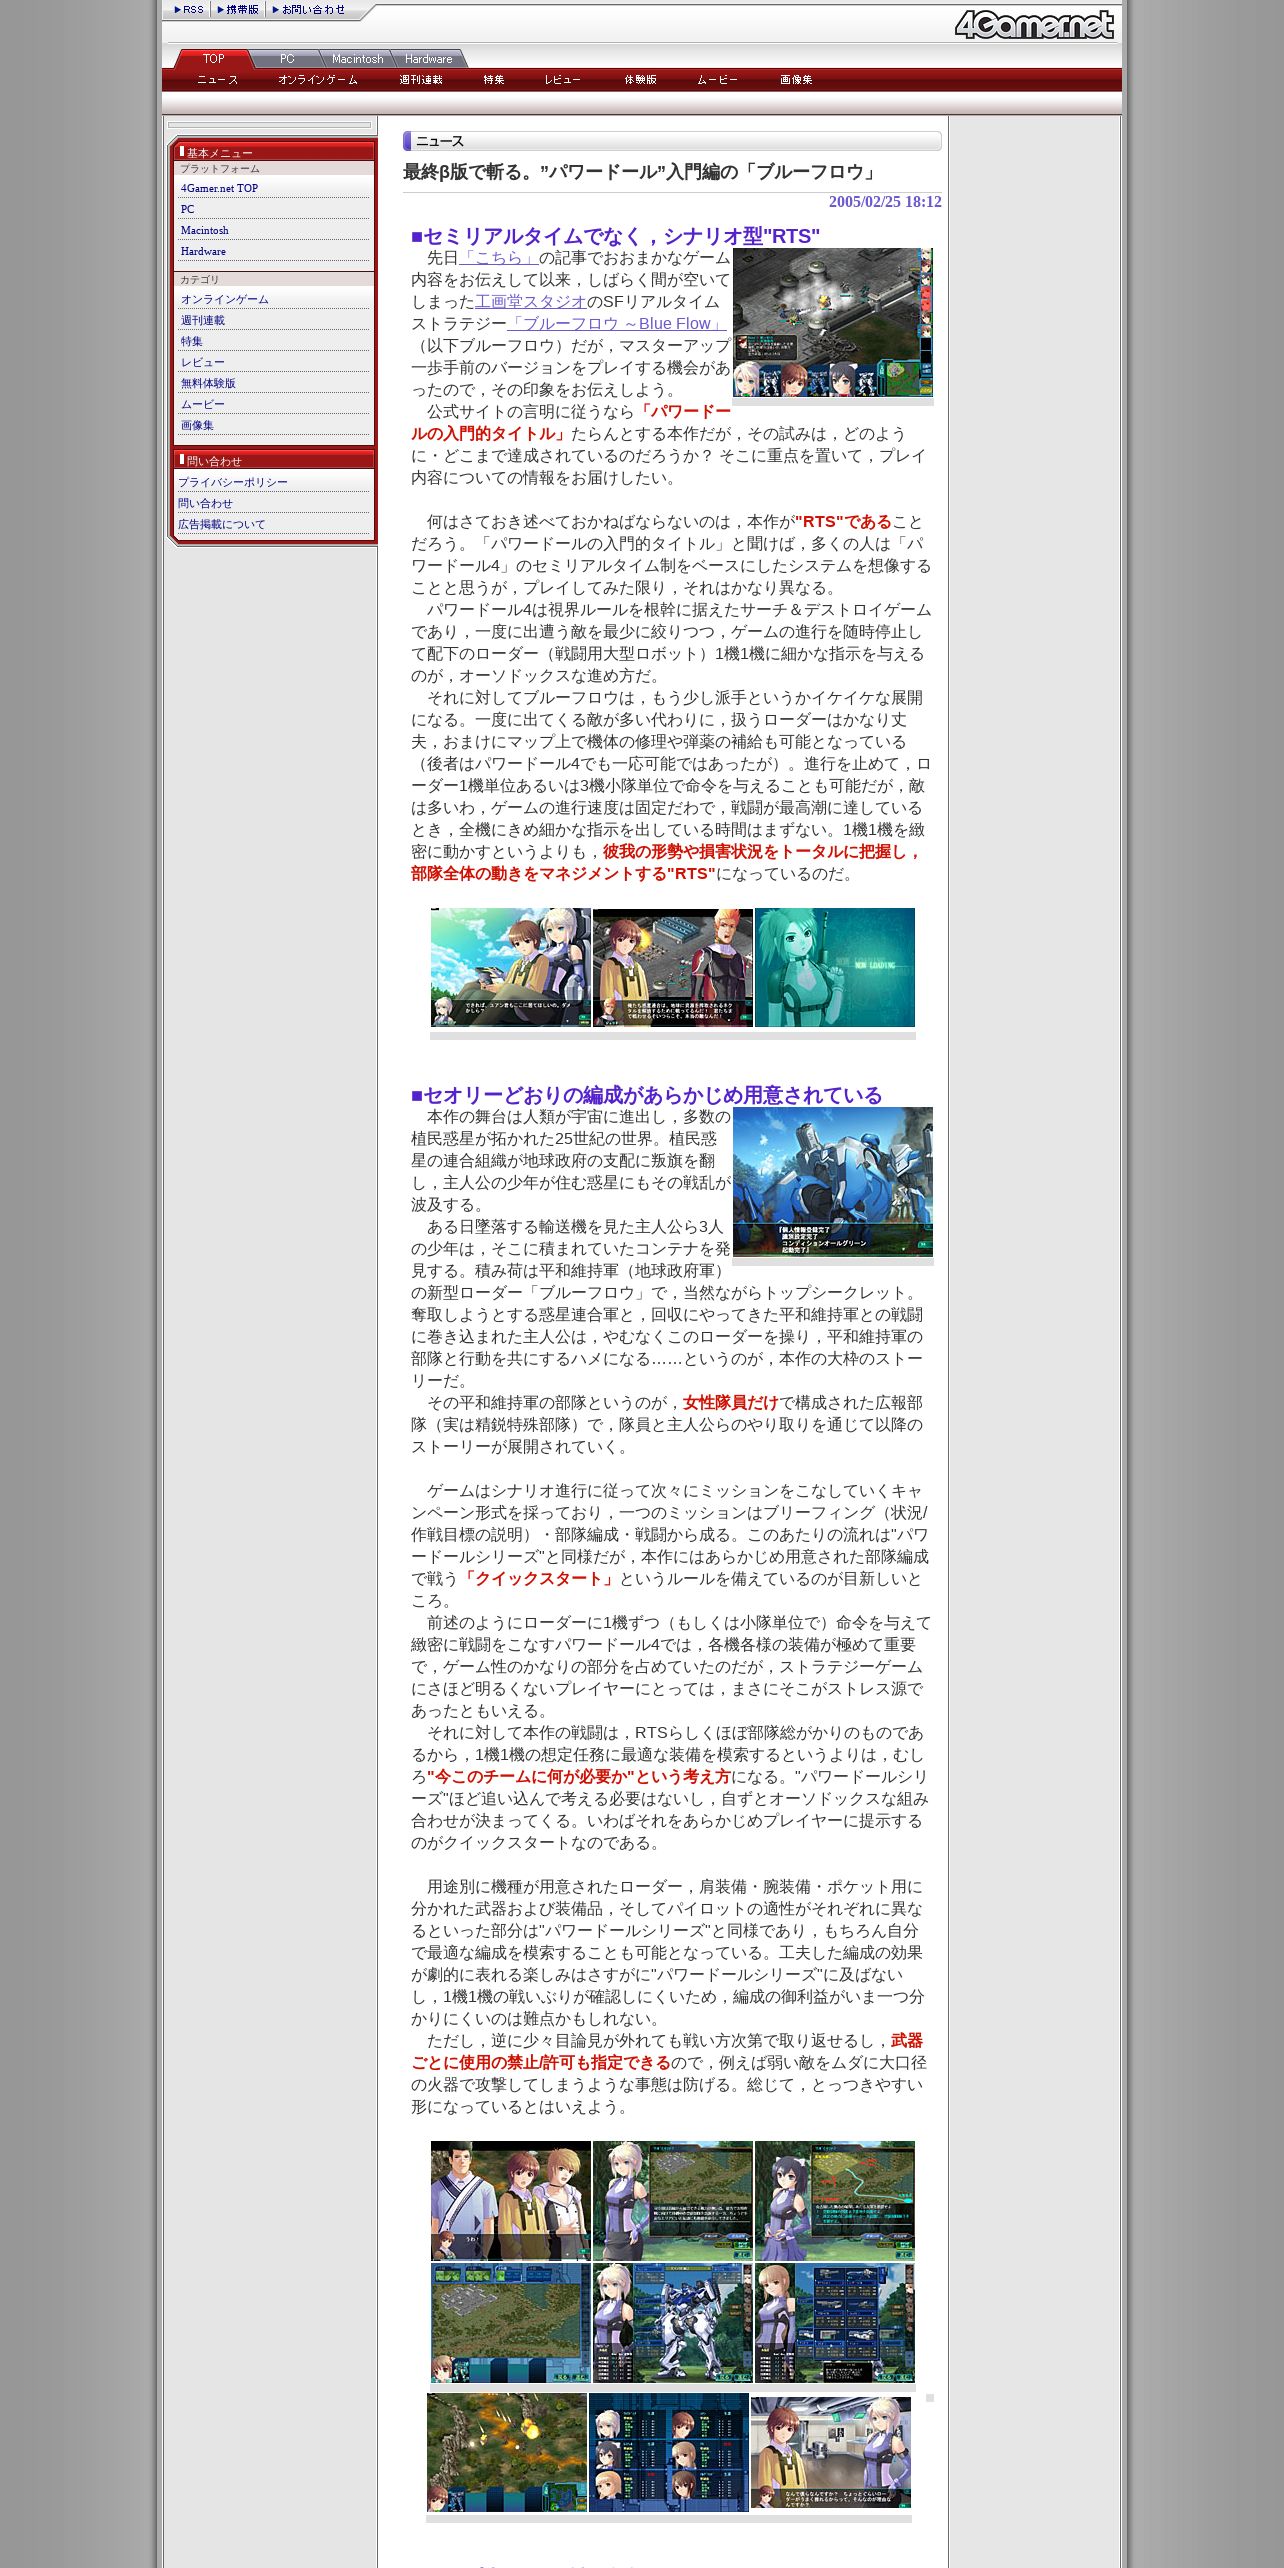Enlarge the boy and silver-haired girl thumbnail
Viewport: 1284px width, 2568px height.
510,967
